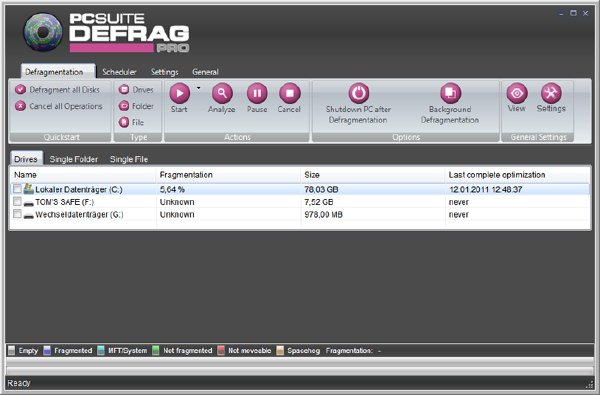Maximize the Defrag Pro window
This screenshot has width=600, height=395.
pyautogui.click(x=573, y=13)
